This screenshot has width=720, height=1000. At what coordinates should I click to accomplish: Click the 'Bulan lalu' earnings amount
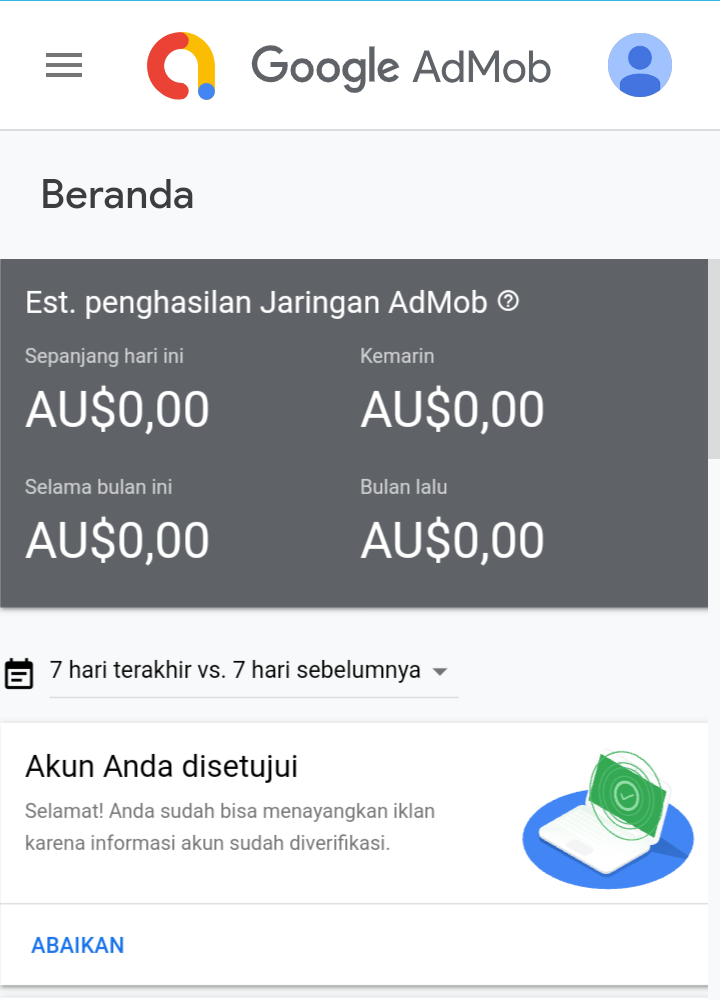coord(452,541)
